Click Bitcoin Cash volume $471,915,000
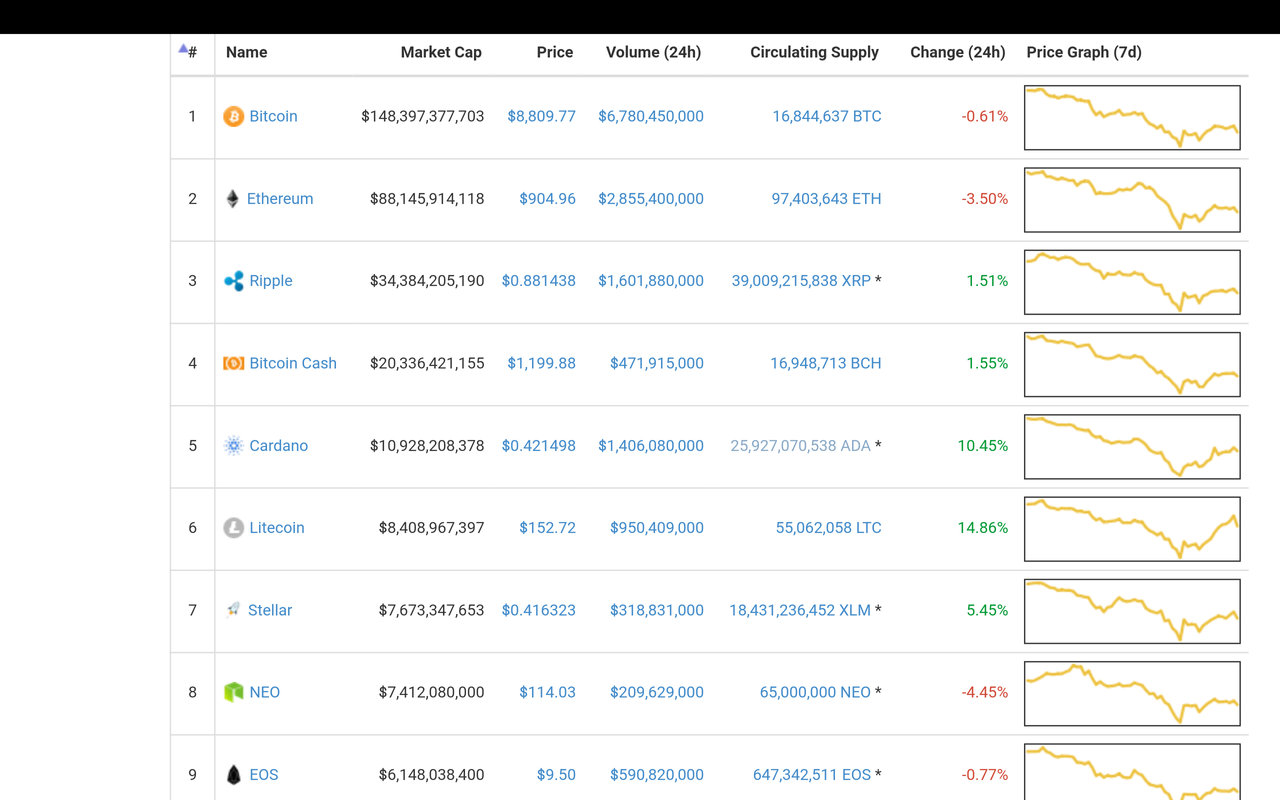This screenshot has height=800, width=1280. coord(657,363)
